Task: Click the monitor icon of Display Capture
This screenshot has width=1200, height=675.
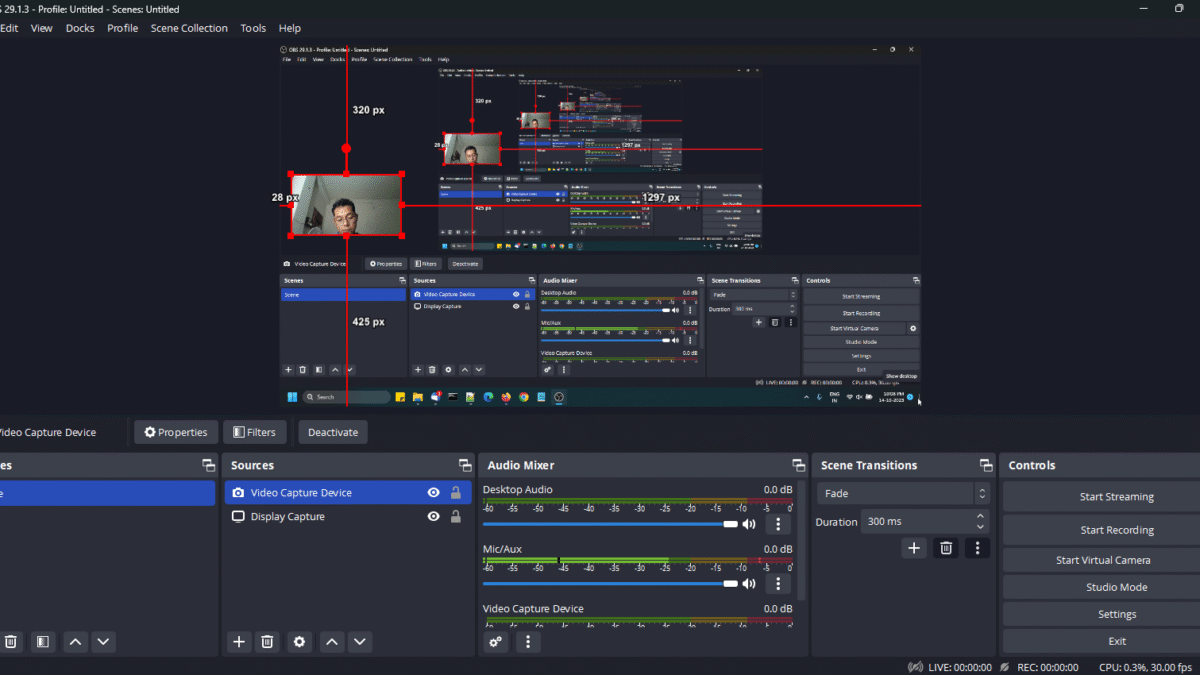Action: click(x=238, y=517)
